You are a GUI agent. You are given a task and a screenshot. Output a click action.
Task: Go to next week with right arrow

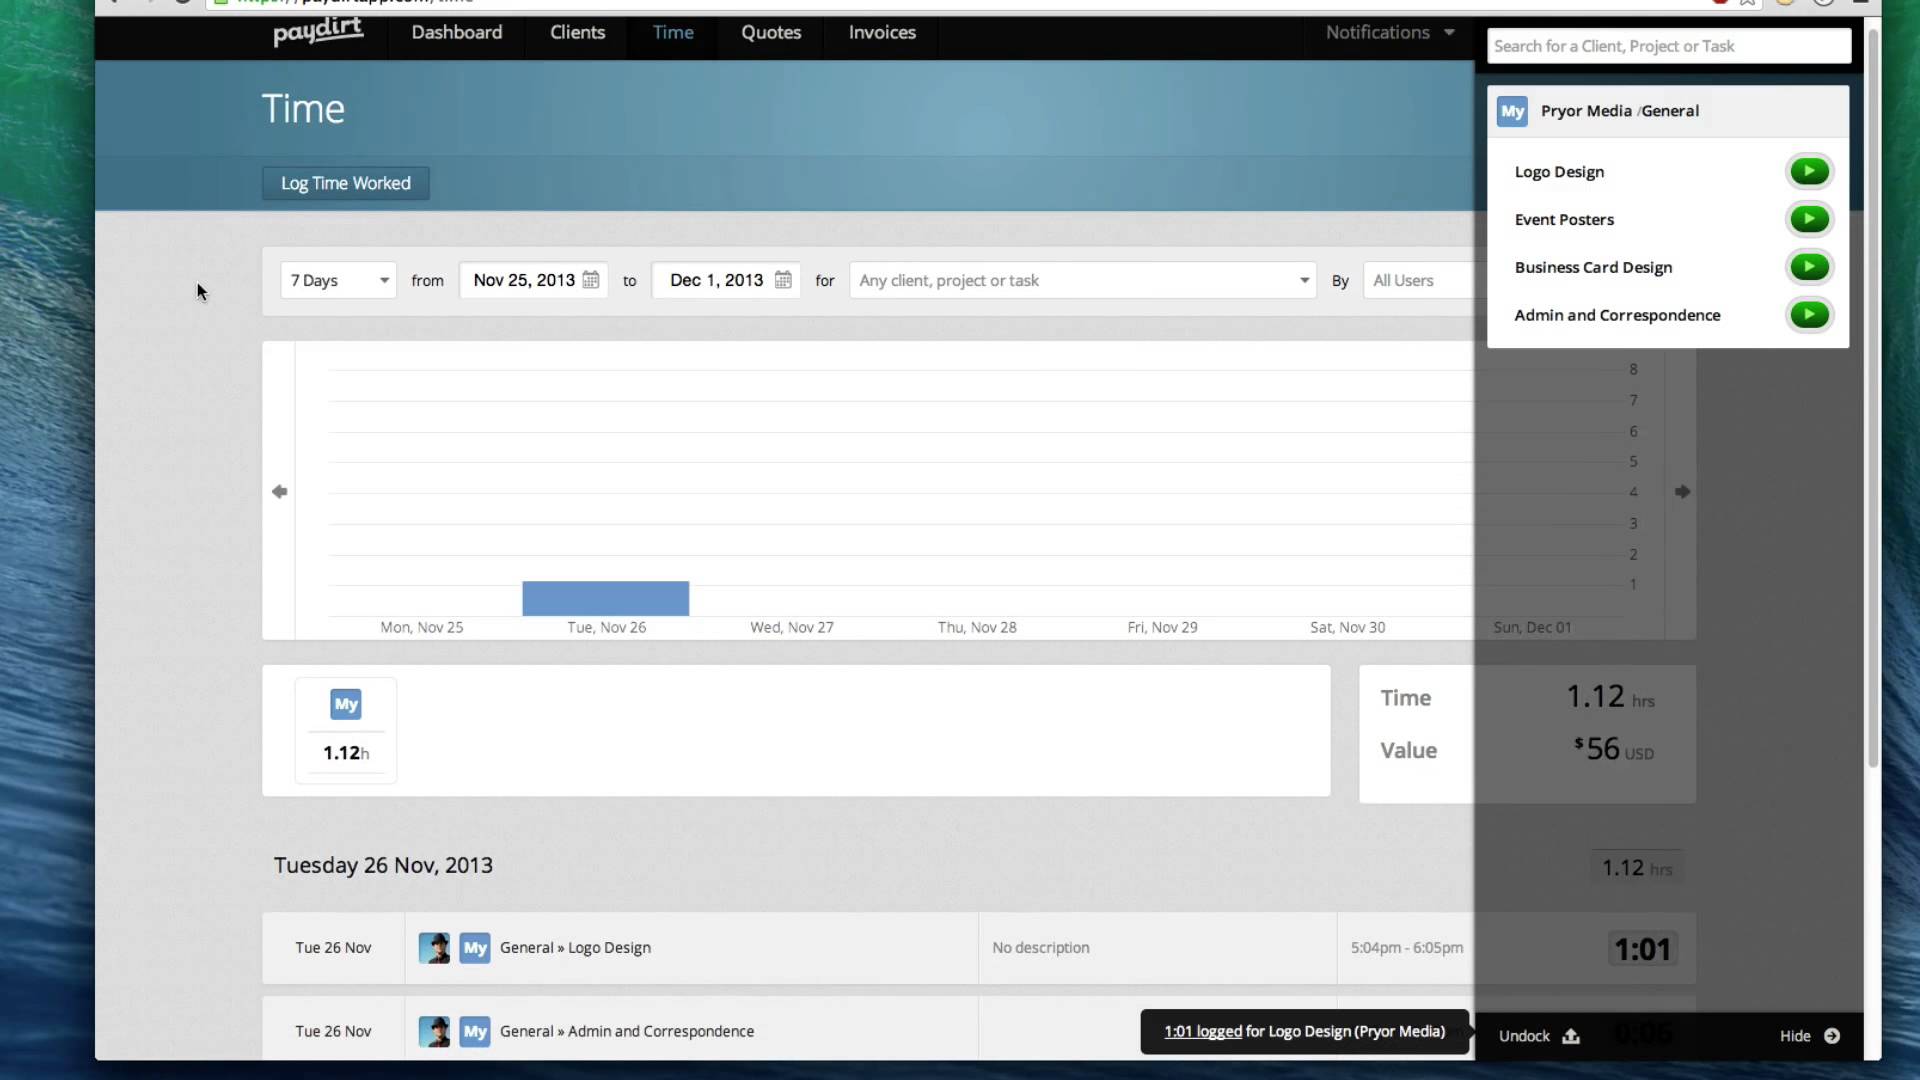tap(1682, 491)
